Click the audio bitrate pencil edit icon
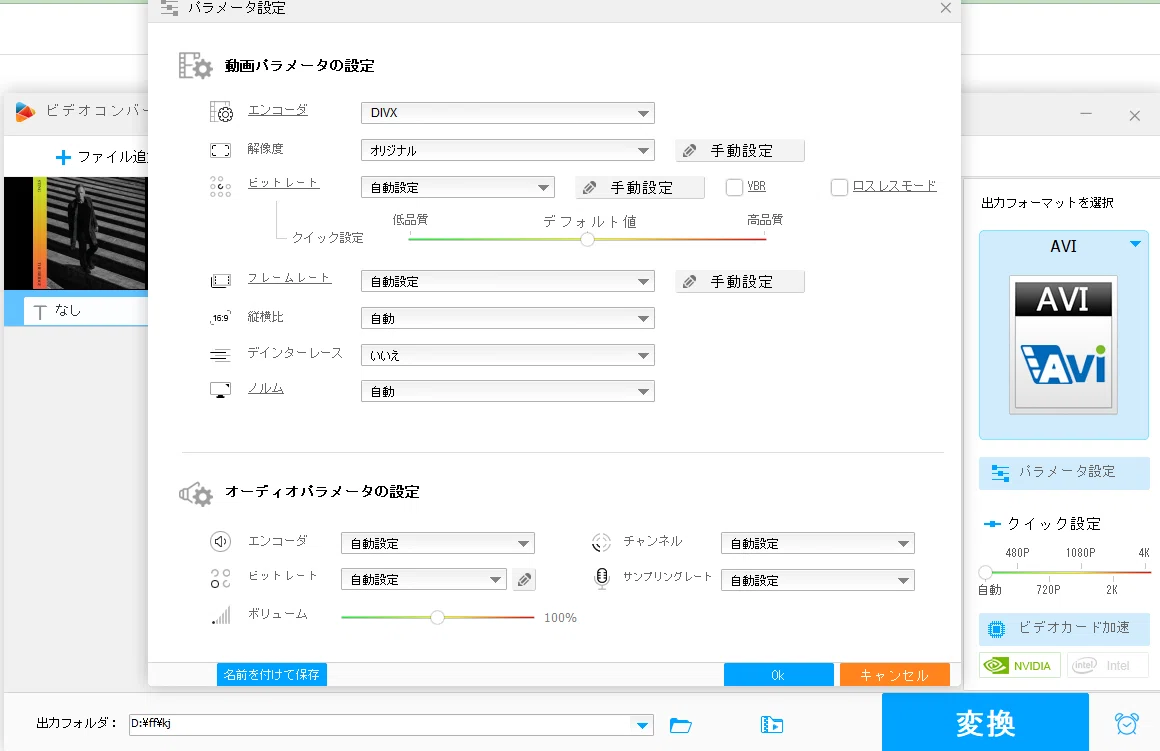 [x=525, y=579]
